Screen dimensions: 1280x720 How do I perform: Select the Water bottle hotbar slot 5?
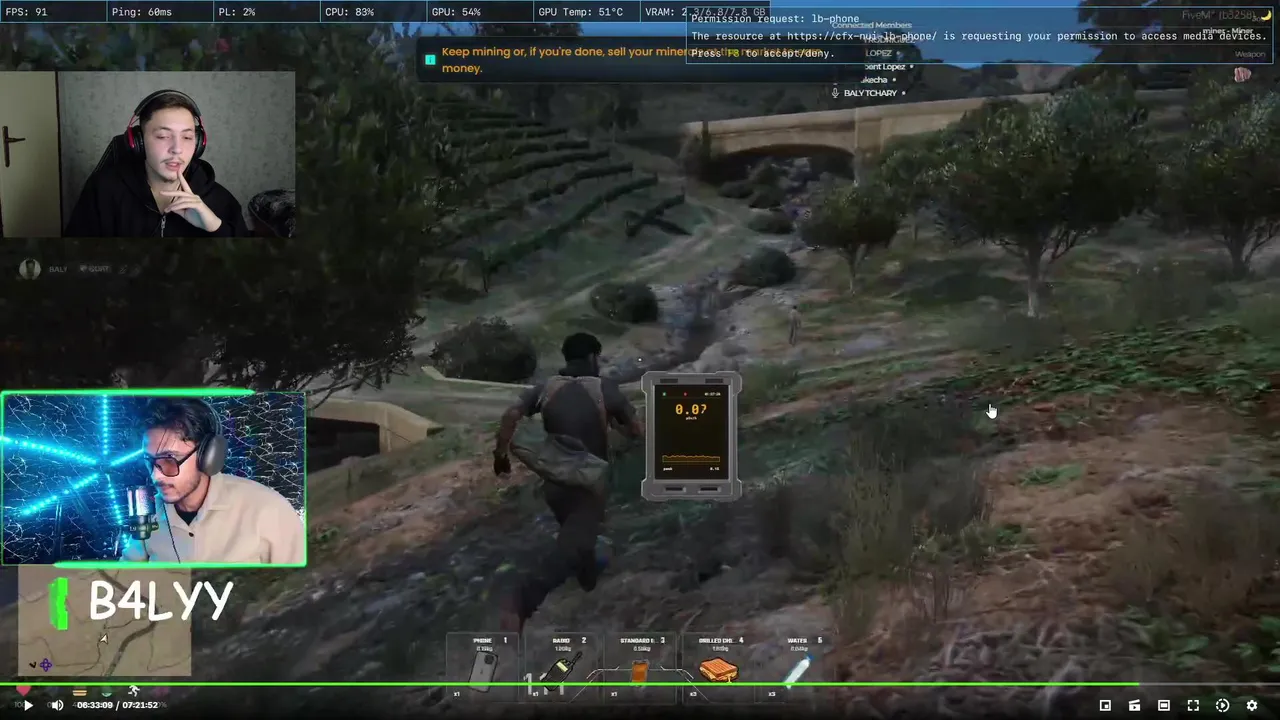coord(797,666)
